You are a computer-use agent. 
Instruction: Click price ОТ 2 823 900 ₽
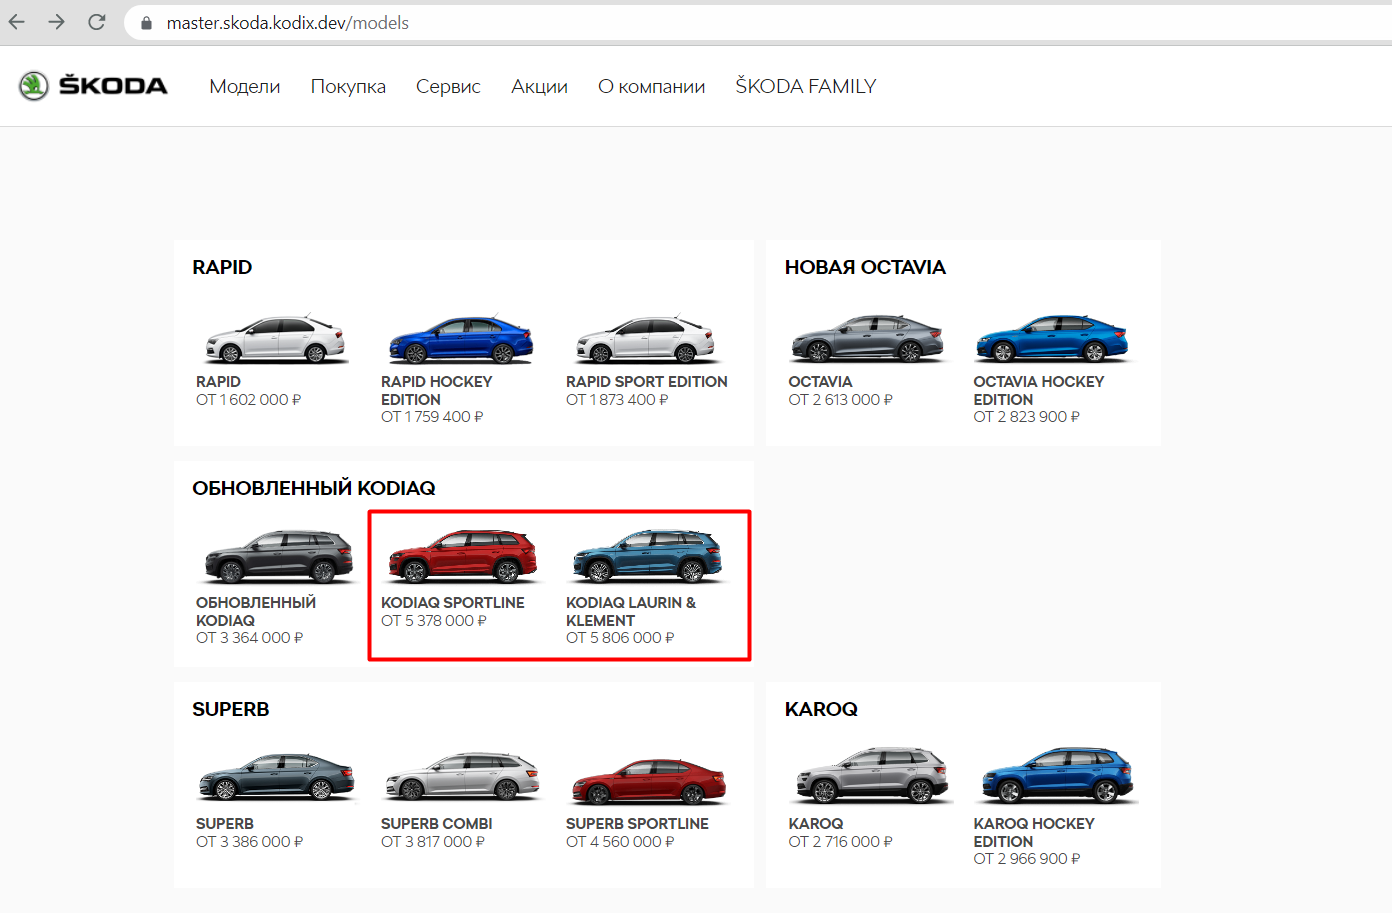(1027, 417)
